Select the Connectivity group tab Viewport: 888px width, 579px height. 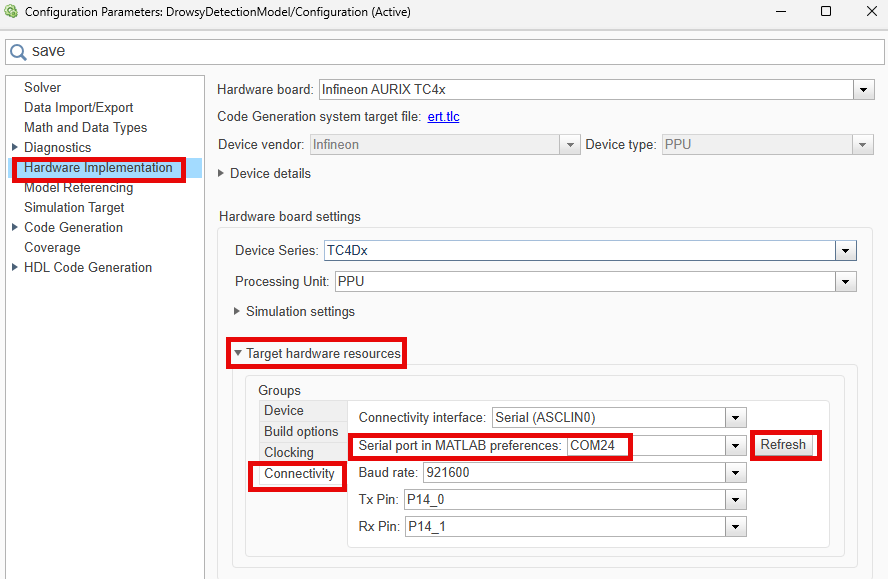[300, 474]
